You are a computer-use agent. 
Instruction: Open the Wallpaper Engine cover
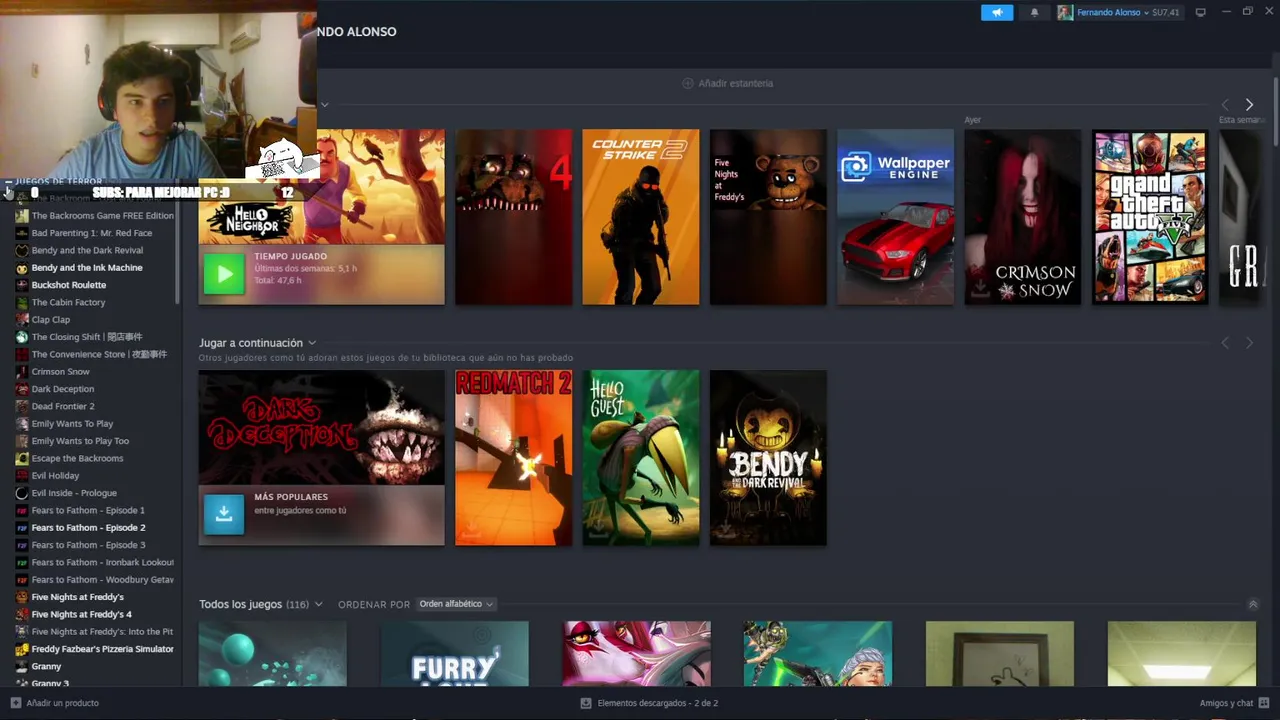[895, 216]
